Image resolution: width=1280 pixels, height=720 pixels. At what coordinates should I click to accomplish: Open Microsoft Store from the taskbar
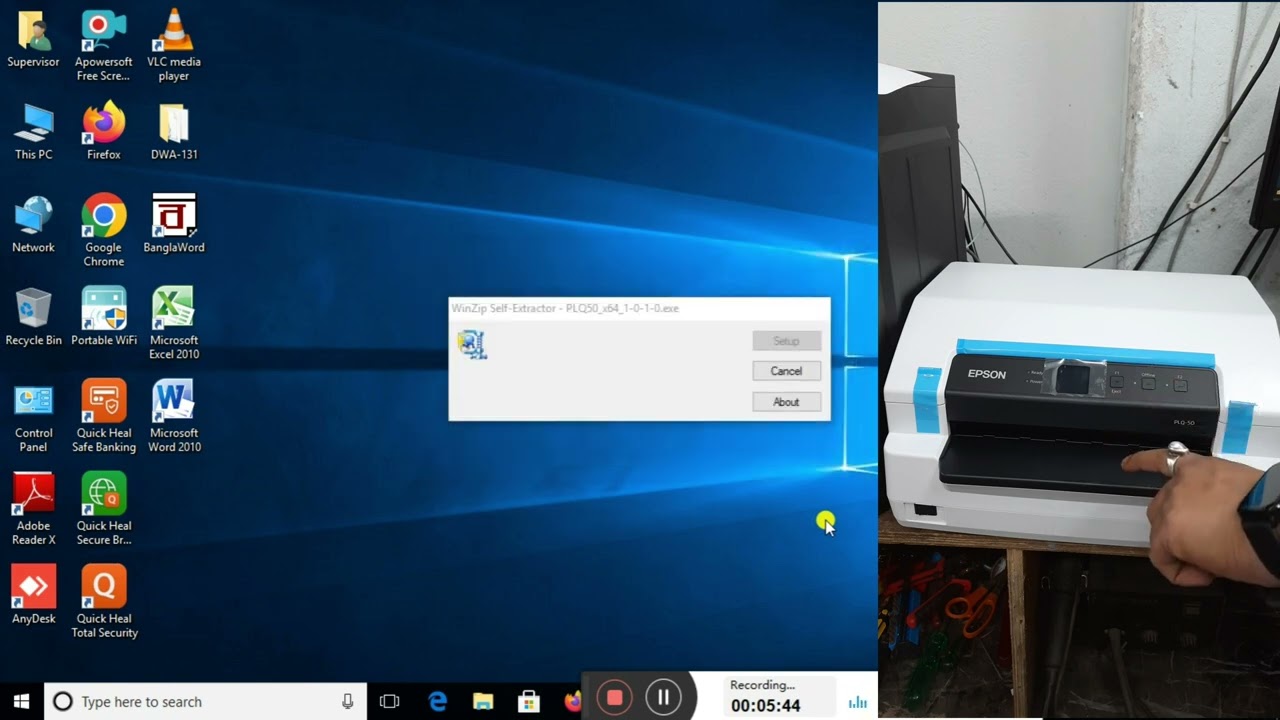528,701
